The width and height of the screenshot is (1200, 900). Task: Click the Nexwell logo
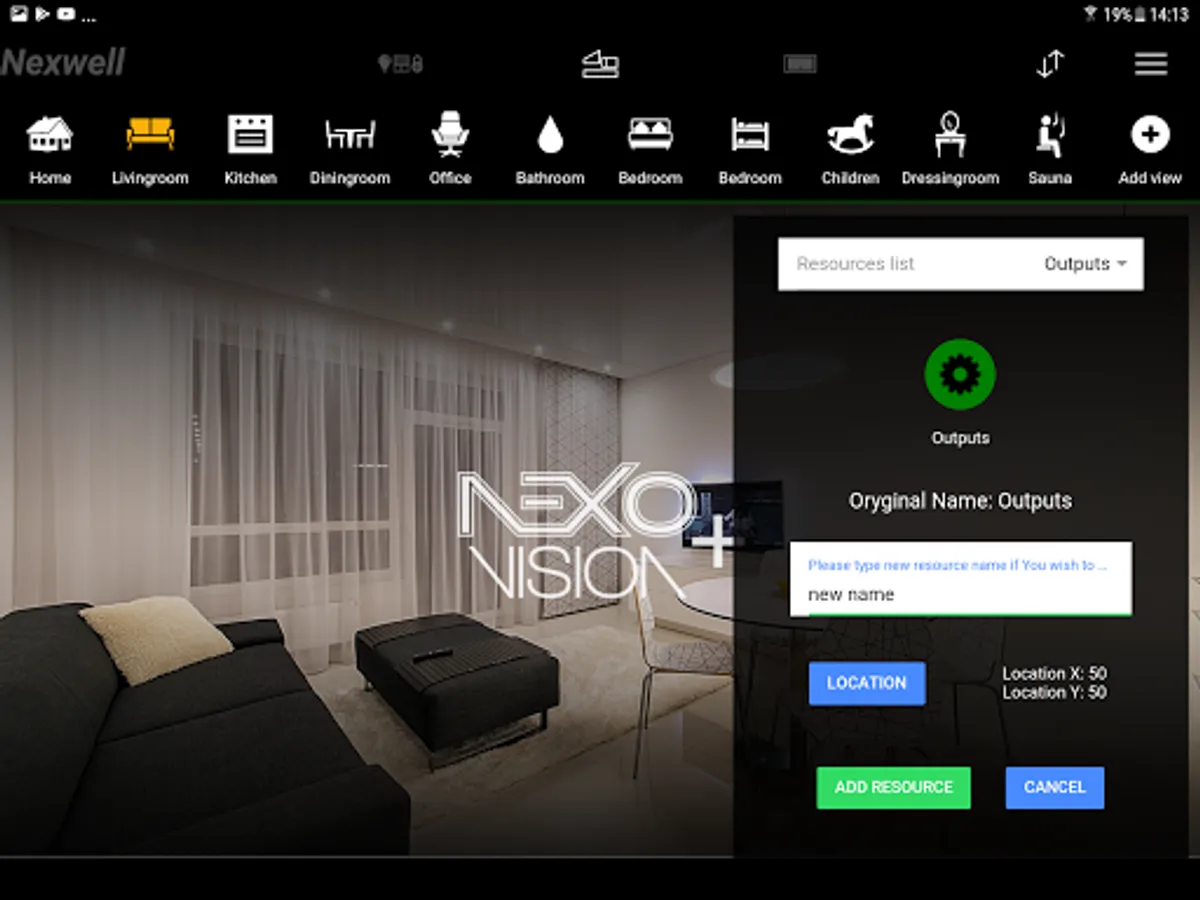pos(63,62)
